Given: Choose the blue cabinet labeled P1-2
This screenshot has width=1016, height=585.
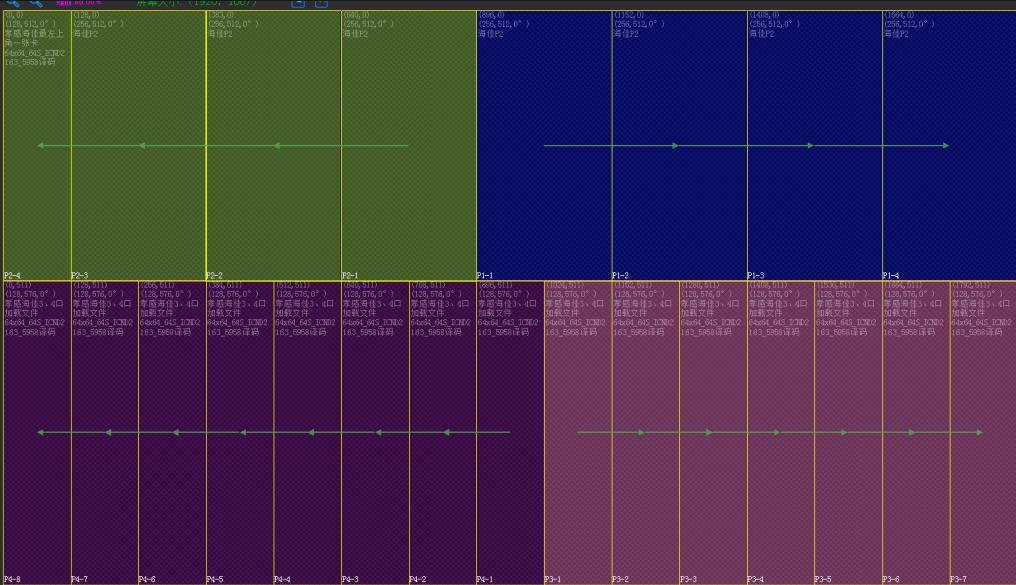Looking at the screenshot, I should coord(679,200).
